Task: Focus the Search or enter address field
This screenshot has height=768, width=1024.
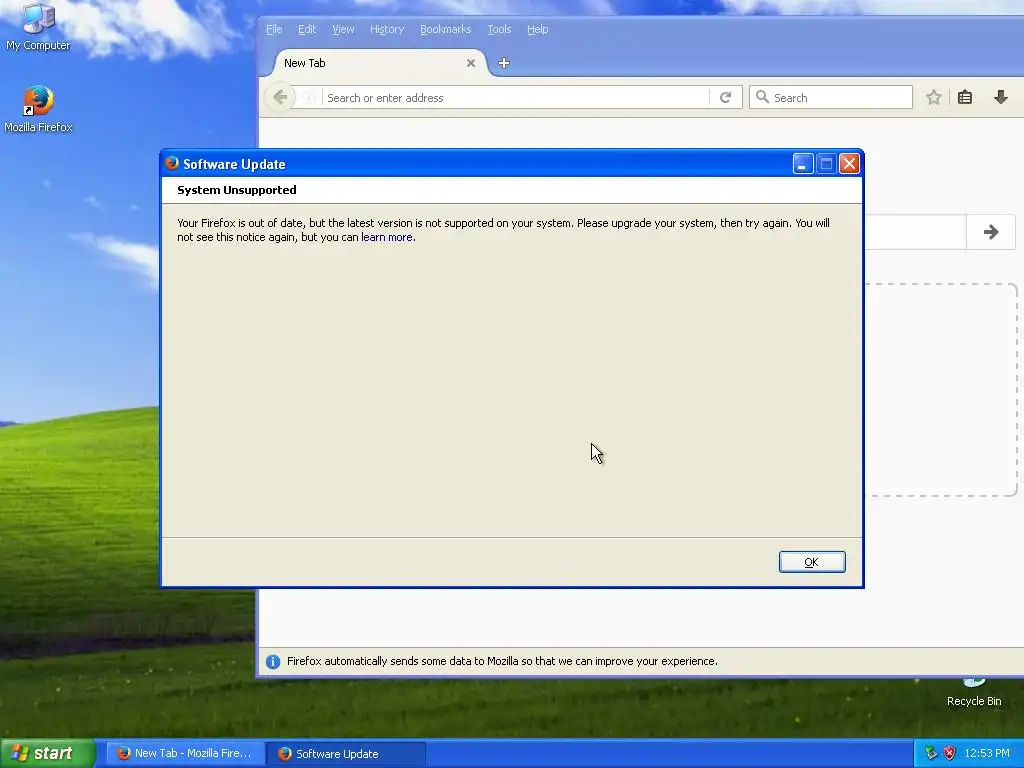Action: click(x=516, y=97)
